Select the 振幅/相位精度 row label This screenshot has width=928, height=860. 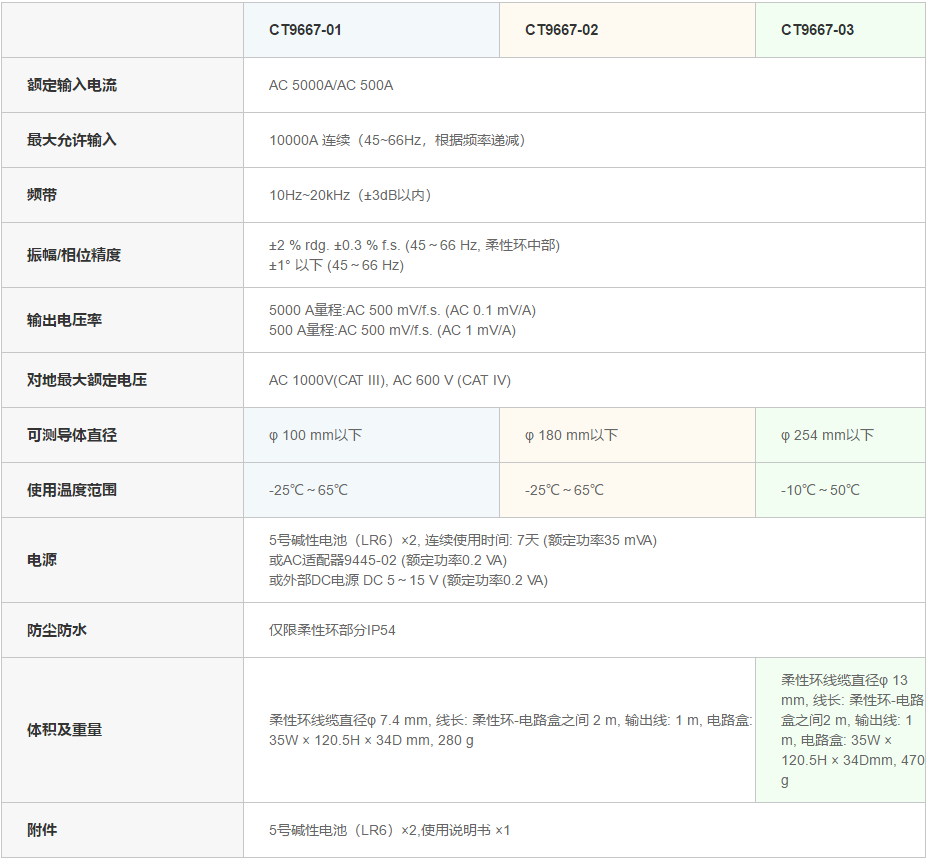tap(74, 255)
